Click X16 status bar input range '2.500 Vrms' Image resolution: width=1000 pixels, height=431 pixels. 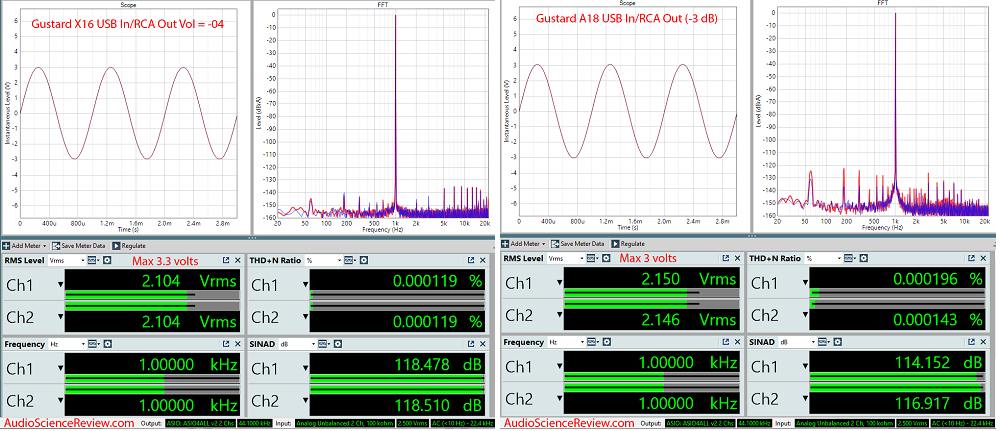(413, 423)
